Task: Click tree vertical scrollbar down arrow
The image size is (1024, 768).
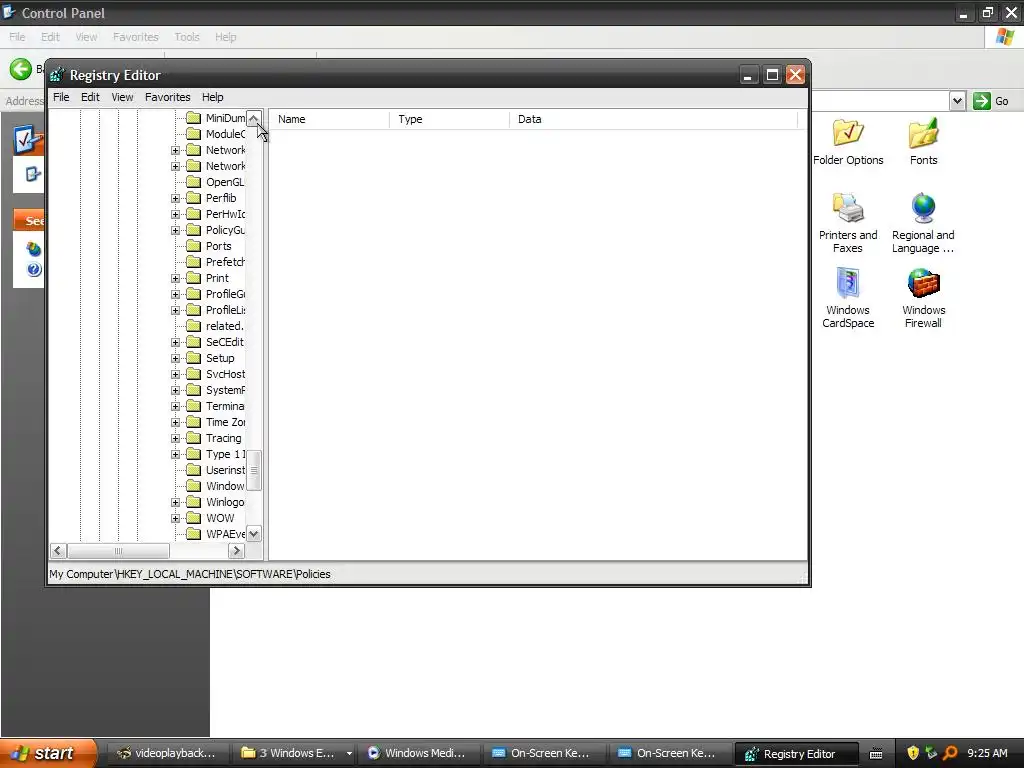Action: point(254,534)
